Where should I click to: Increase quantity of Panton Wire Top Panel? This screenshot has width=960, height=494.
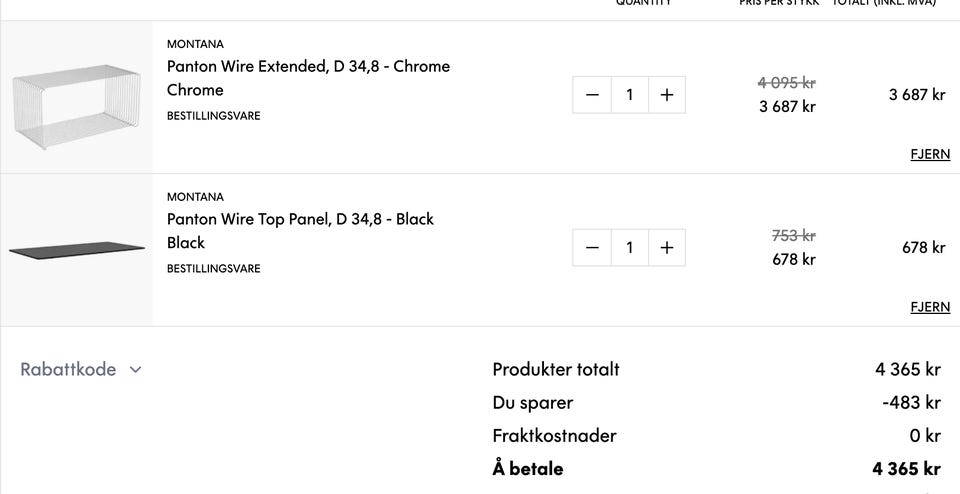pyautogui.click(x=667, y=248)
